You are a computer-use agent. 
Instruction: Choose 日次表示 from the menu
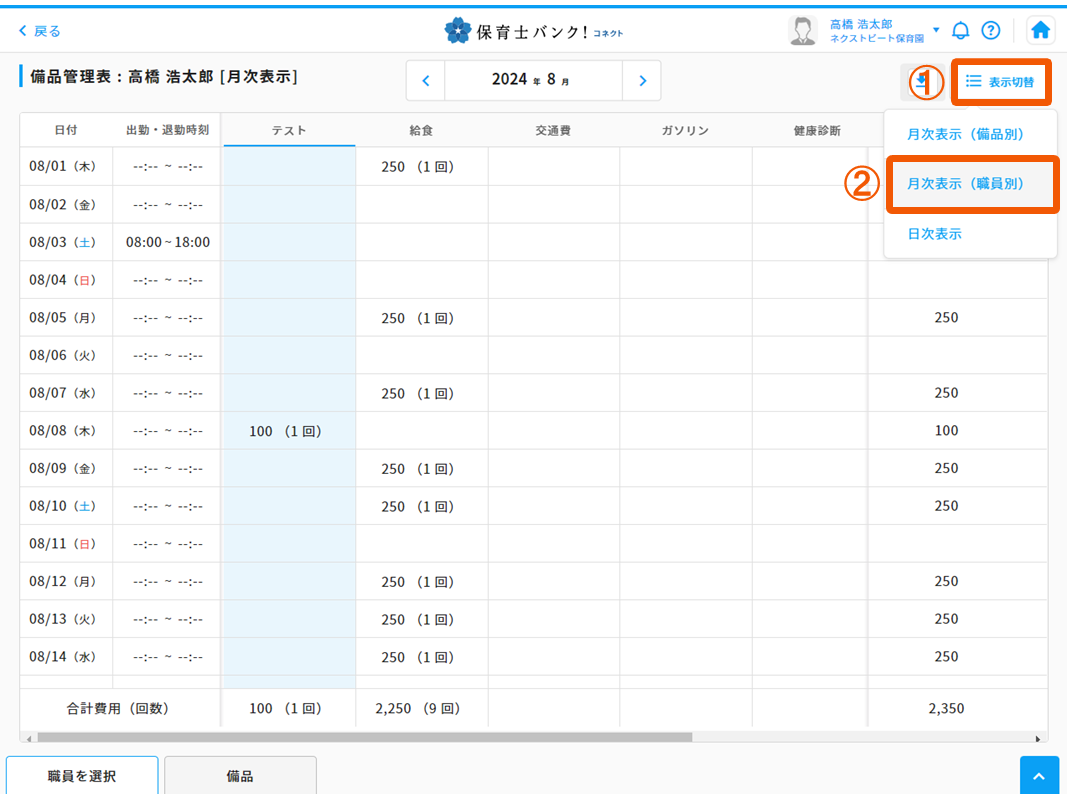[934, 234]
